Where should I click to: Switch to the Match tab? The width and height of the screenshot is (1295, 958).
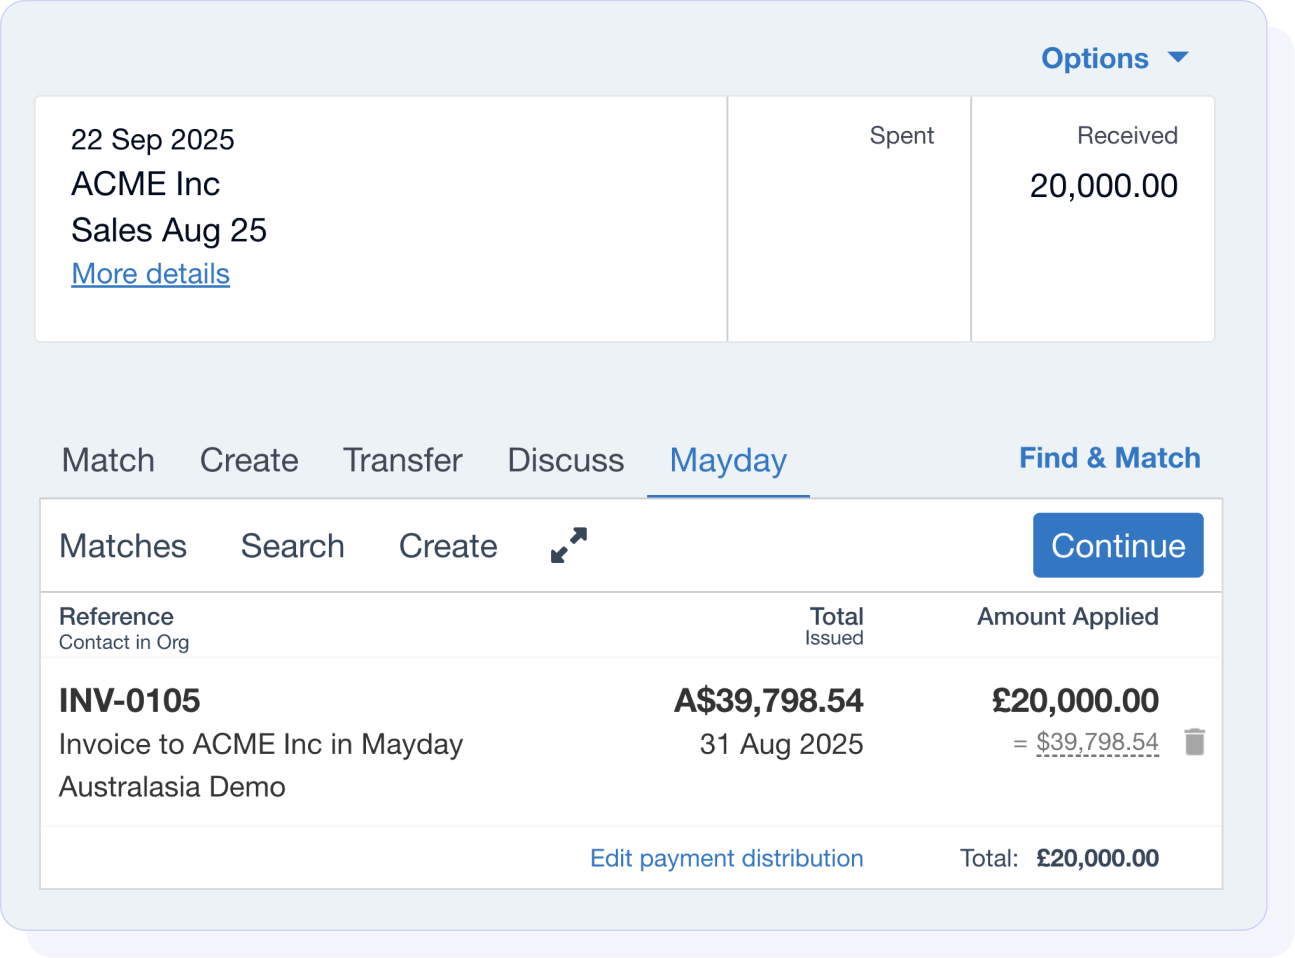pos(108,460)
